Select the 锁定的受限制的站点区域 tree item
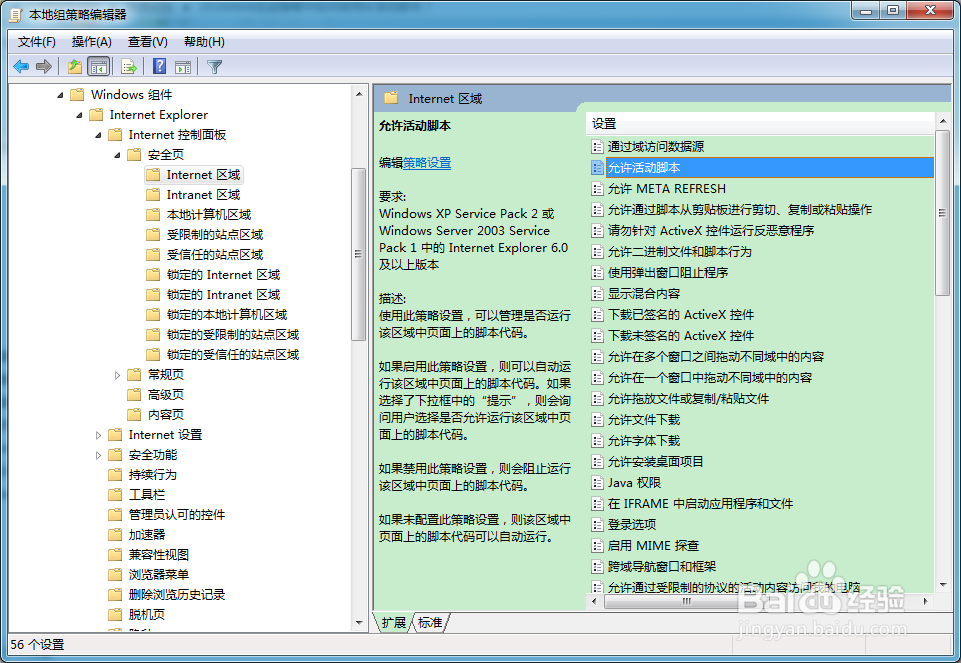Image resolution: width=961 pixels, height=663 pixels. (233, 335)
